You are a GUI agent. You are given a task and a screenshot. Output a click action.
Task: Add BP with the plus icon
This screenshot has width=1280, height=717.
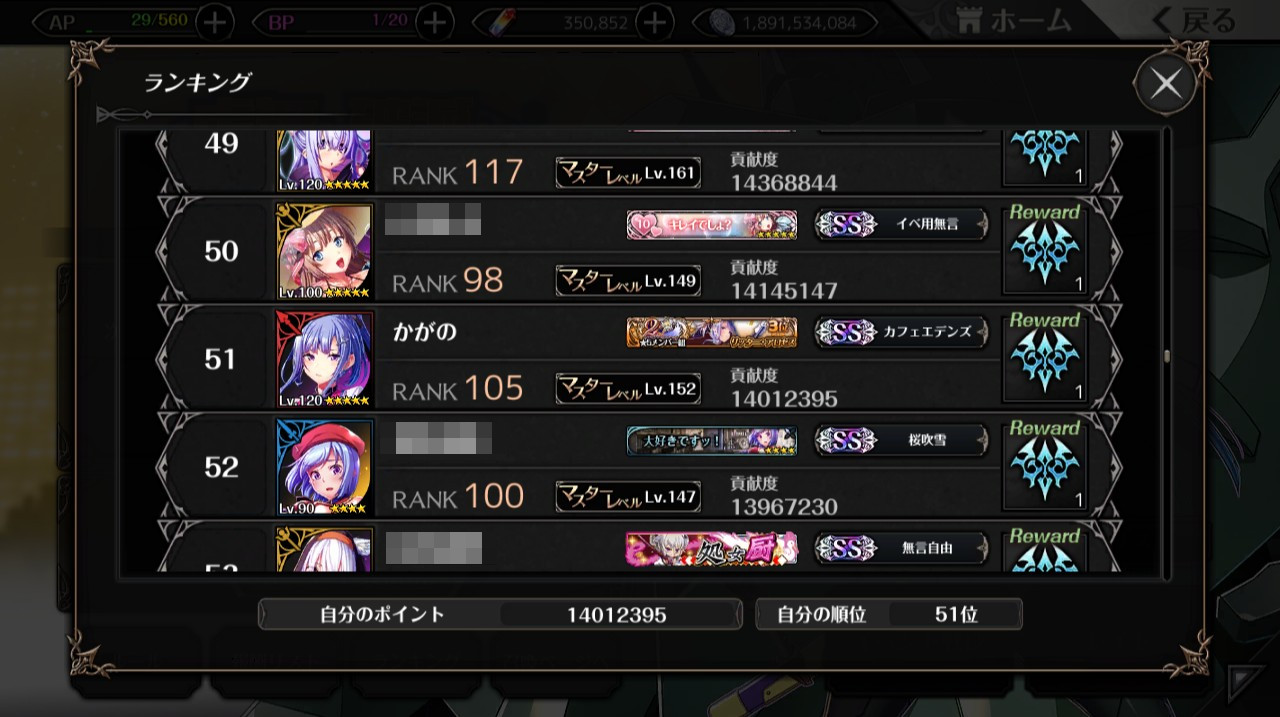pos(434,22)
